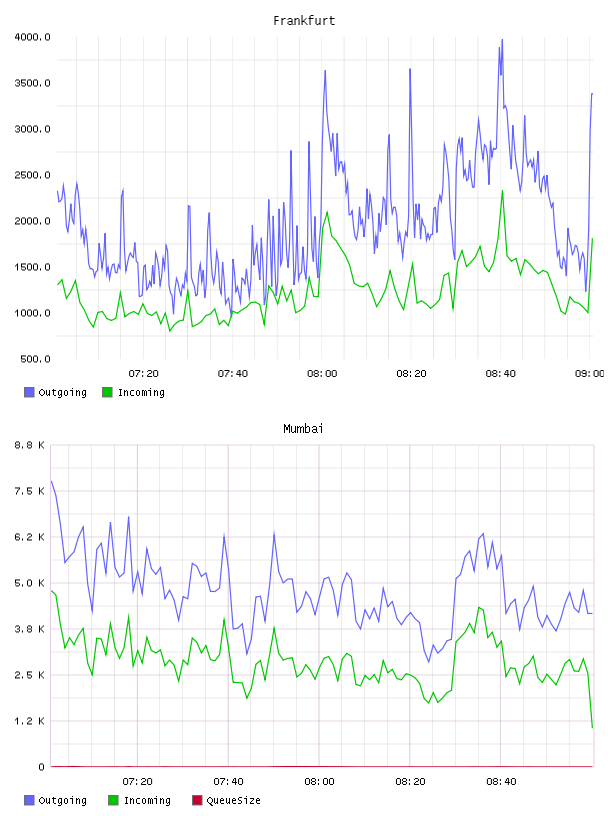This screenshot has width=608, height=816.
Task: Click the blue Outgoing swatch in Mumbai legend
Action: [x=29, y=800]
